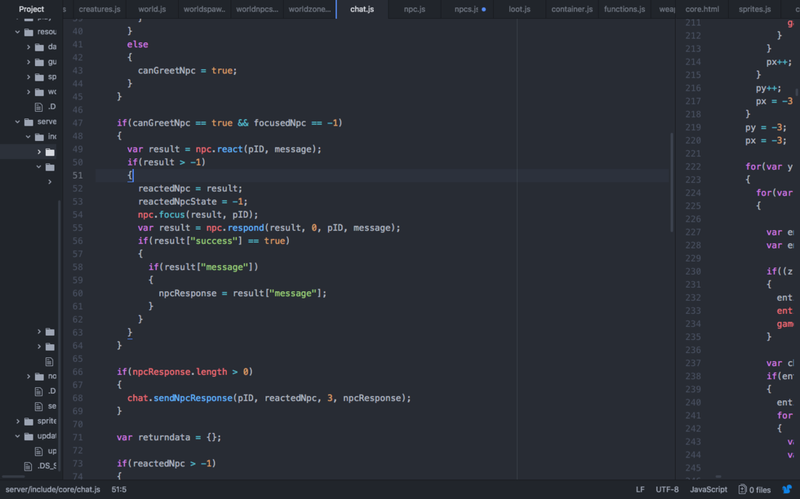Click "npc.react(pID, message);" on line 49

(x=259, y=149)
